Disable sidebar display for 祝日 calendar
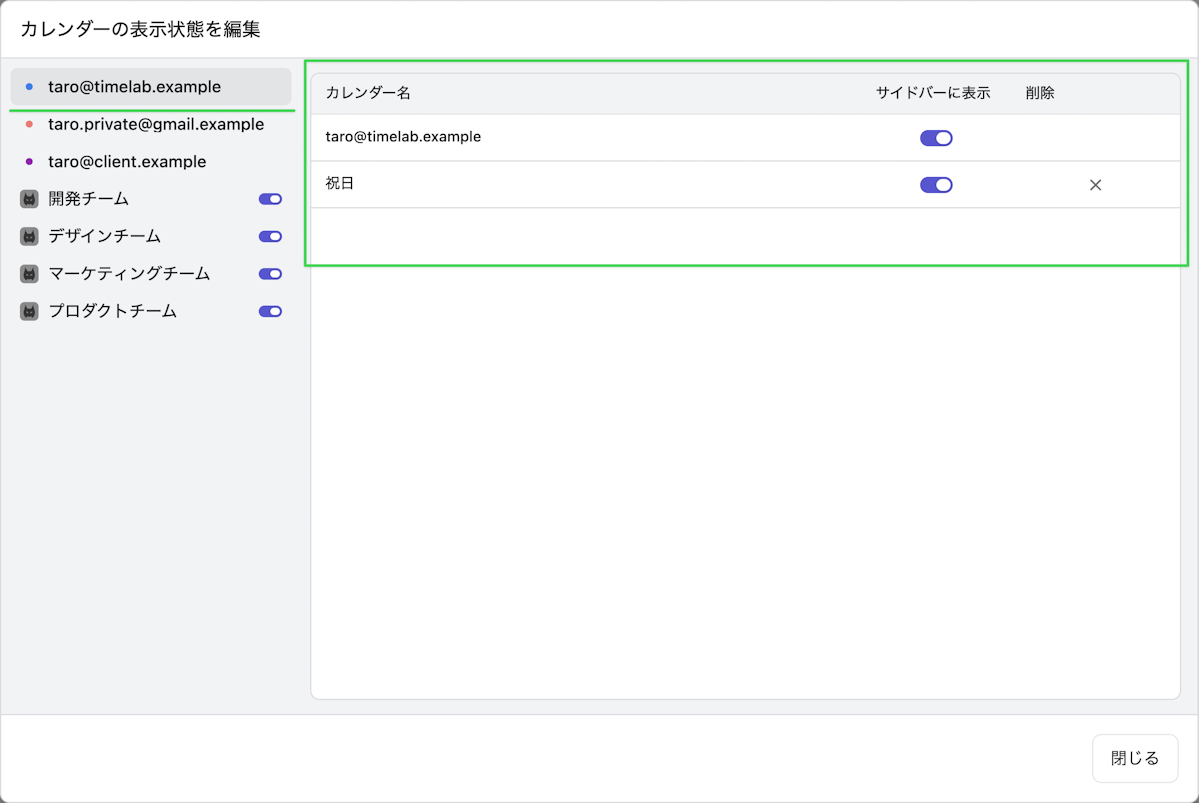 tap(936, 185)
